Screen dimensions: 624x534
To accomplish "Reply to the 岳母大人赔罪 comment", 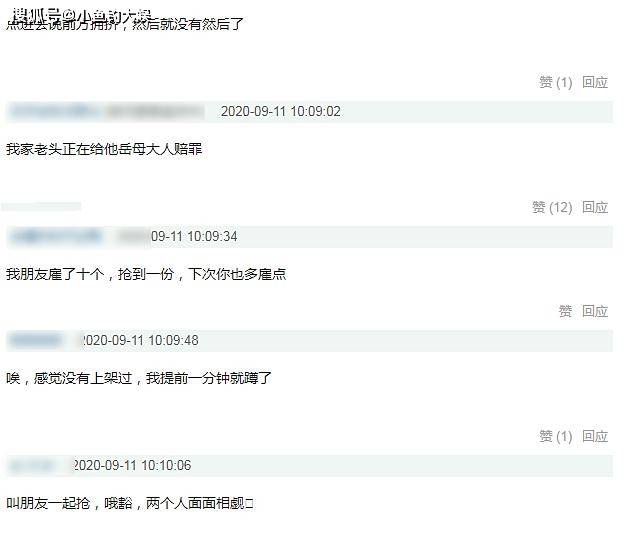I will point(595,207).
